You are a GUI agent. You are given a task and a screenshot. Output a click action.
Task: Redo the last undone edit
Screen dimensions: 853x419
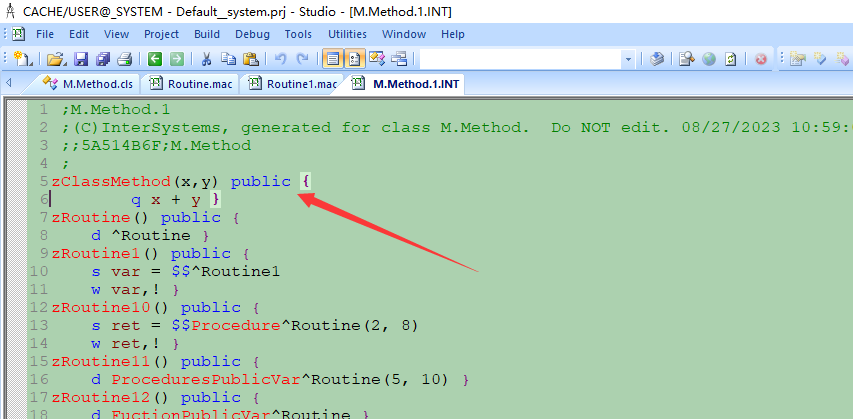302,59
